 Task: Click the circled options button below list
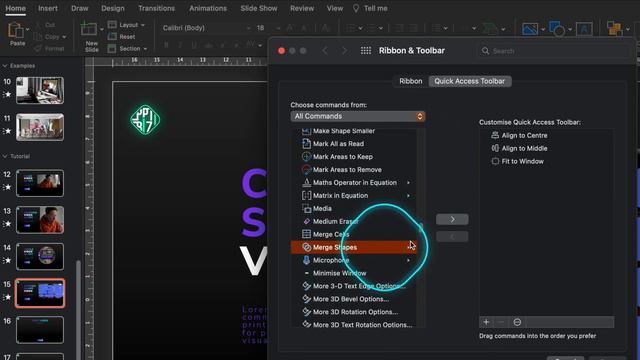(517, 322)
